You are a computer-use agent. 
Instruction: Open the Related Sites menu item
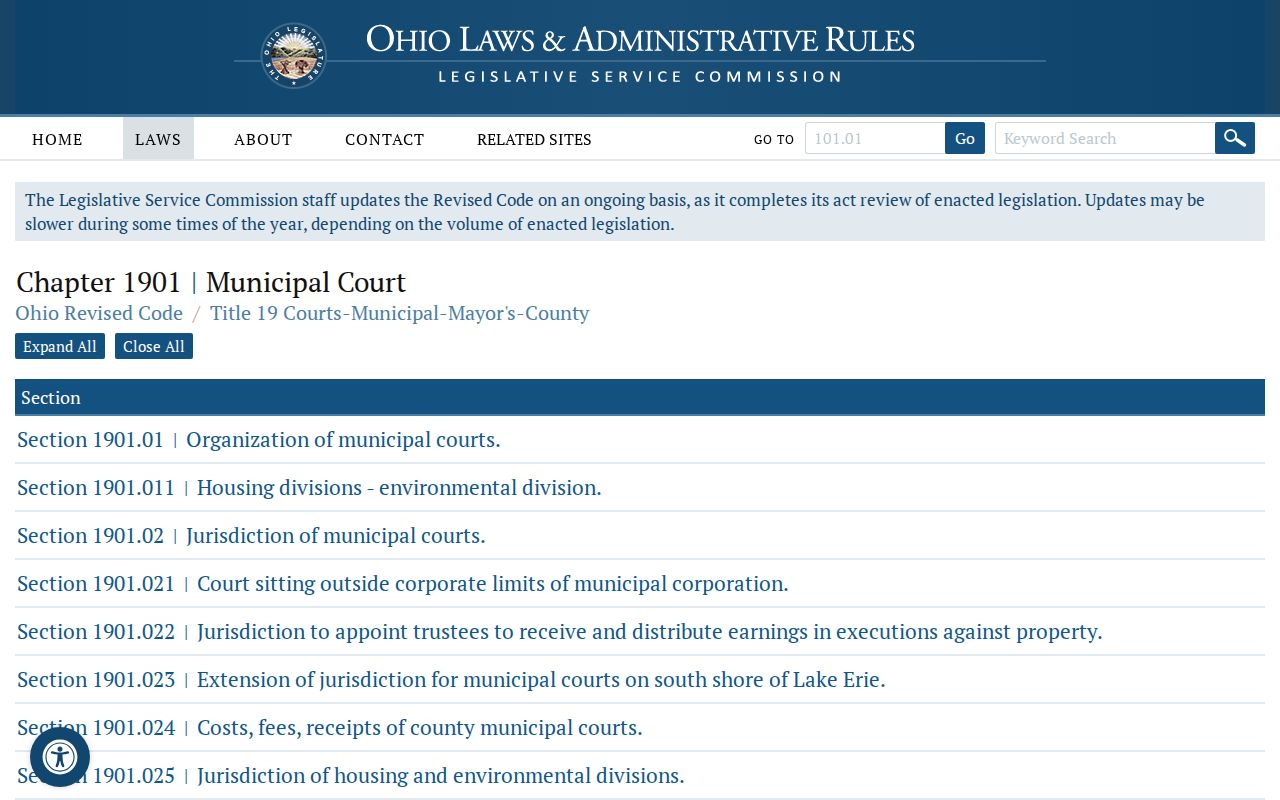tap(534, 139)
